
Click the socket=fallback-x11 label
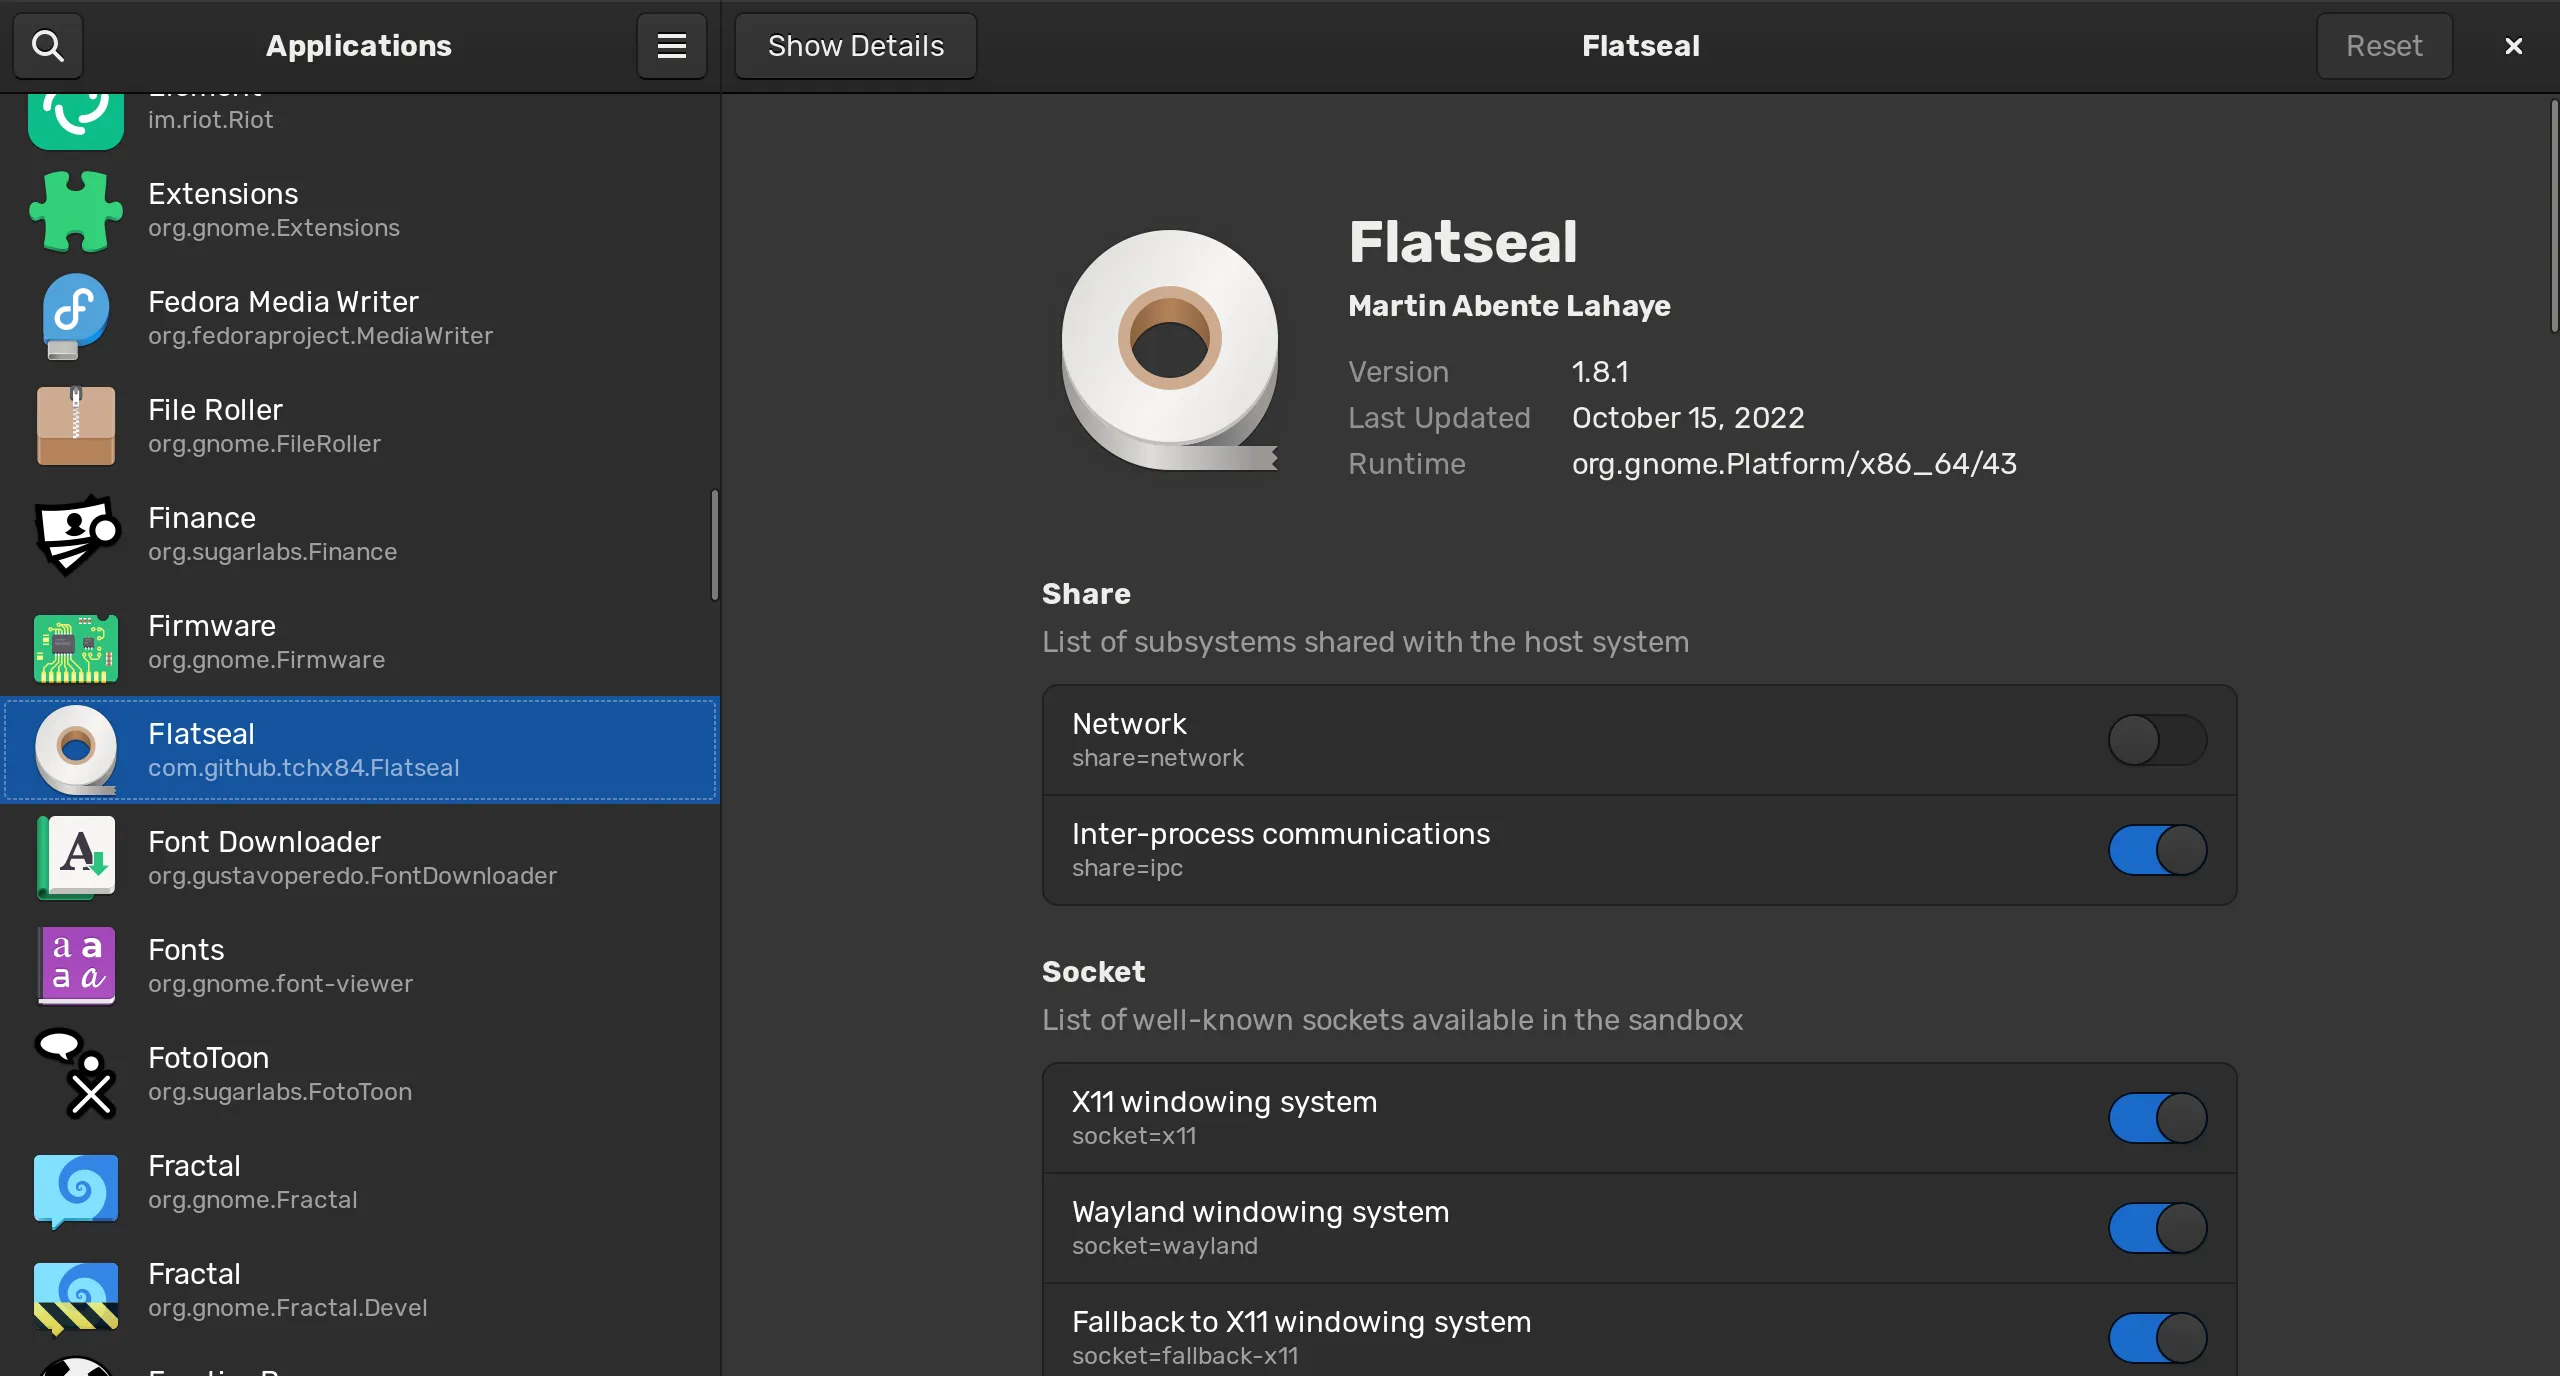pyautogui.click(x=1185, y=1356)
